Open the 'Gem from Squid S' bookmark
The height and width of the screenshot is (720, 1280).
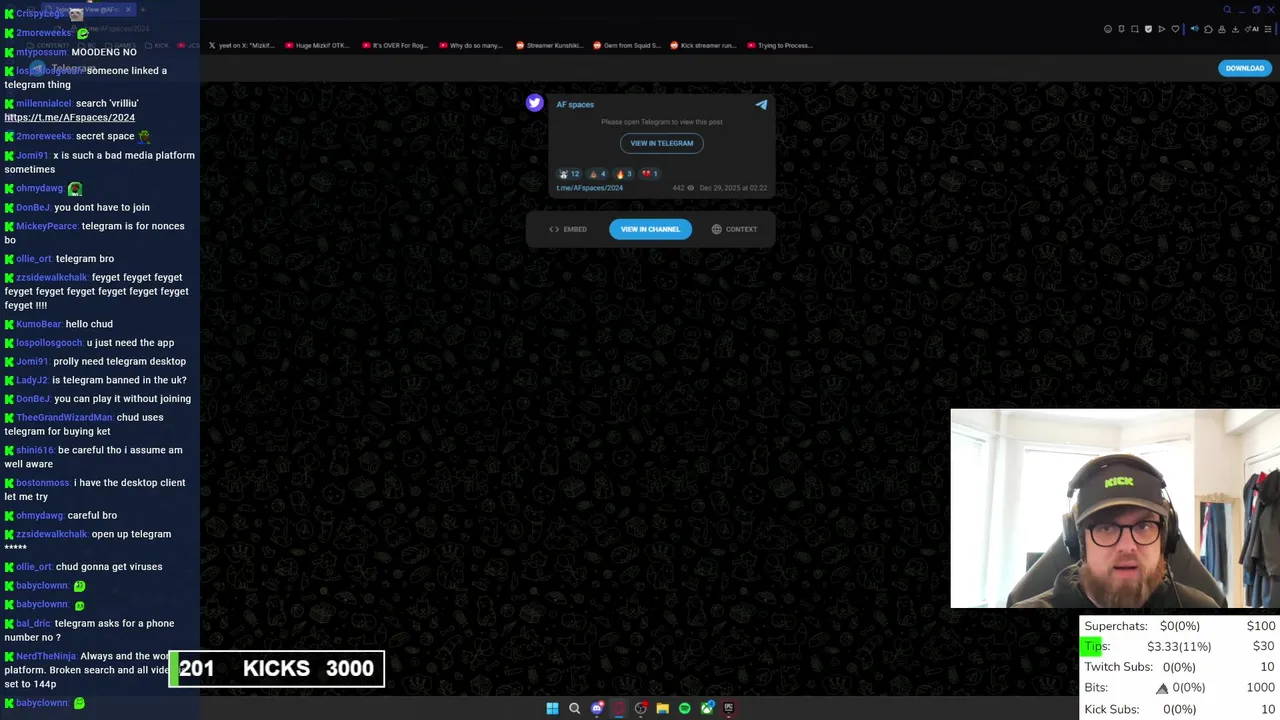coord(627,45)
